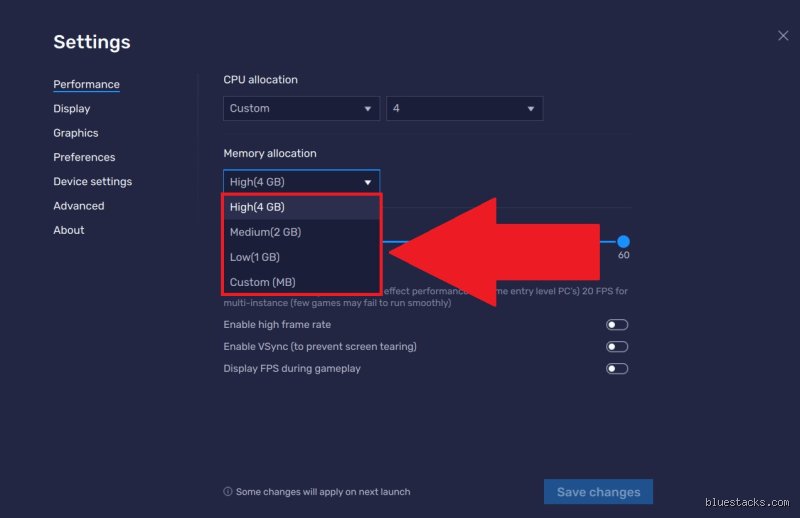This screenshot has width=800, height=518.
Task: Expand the CPU cores dropdown showing 4
Action: click(x=464, y=109)
